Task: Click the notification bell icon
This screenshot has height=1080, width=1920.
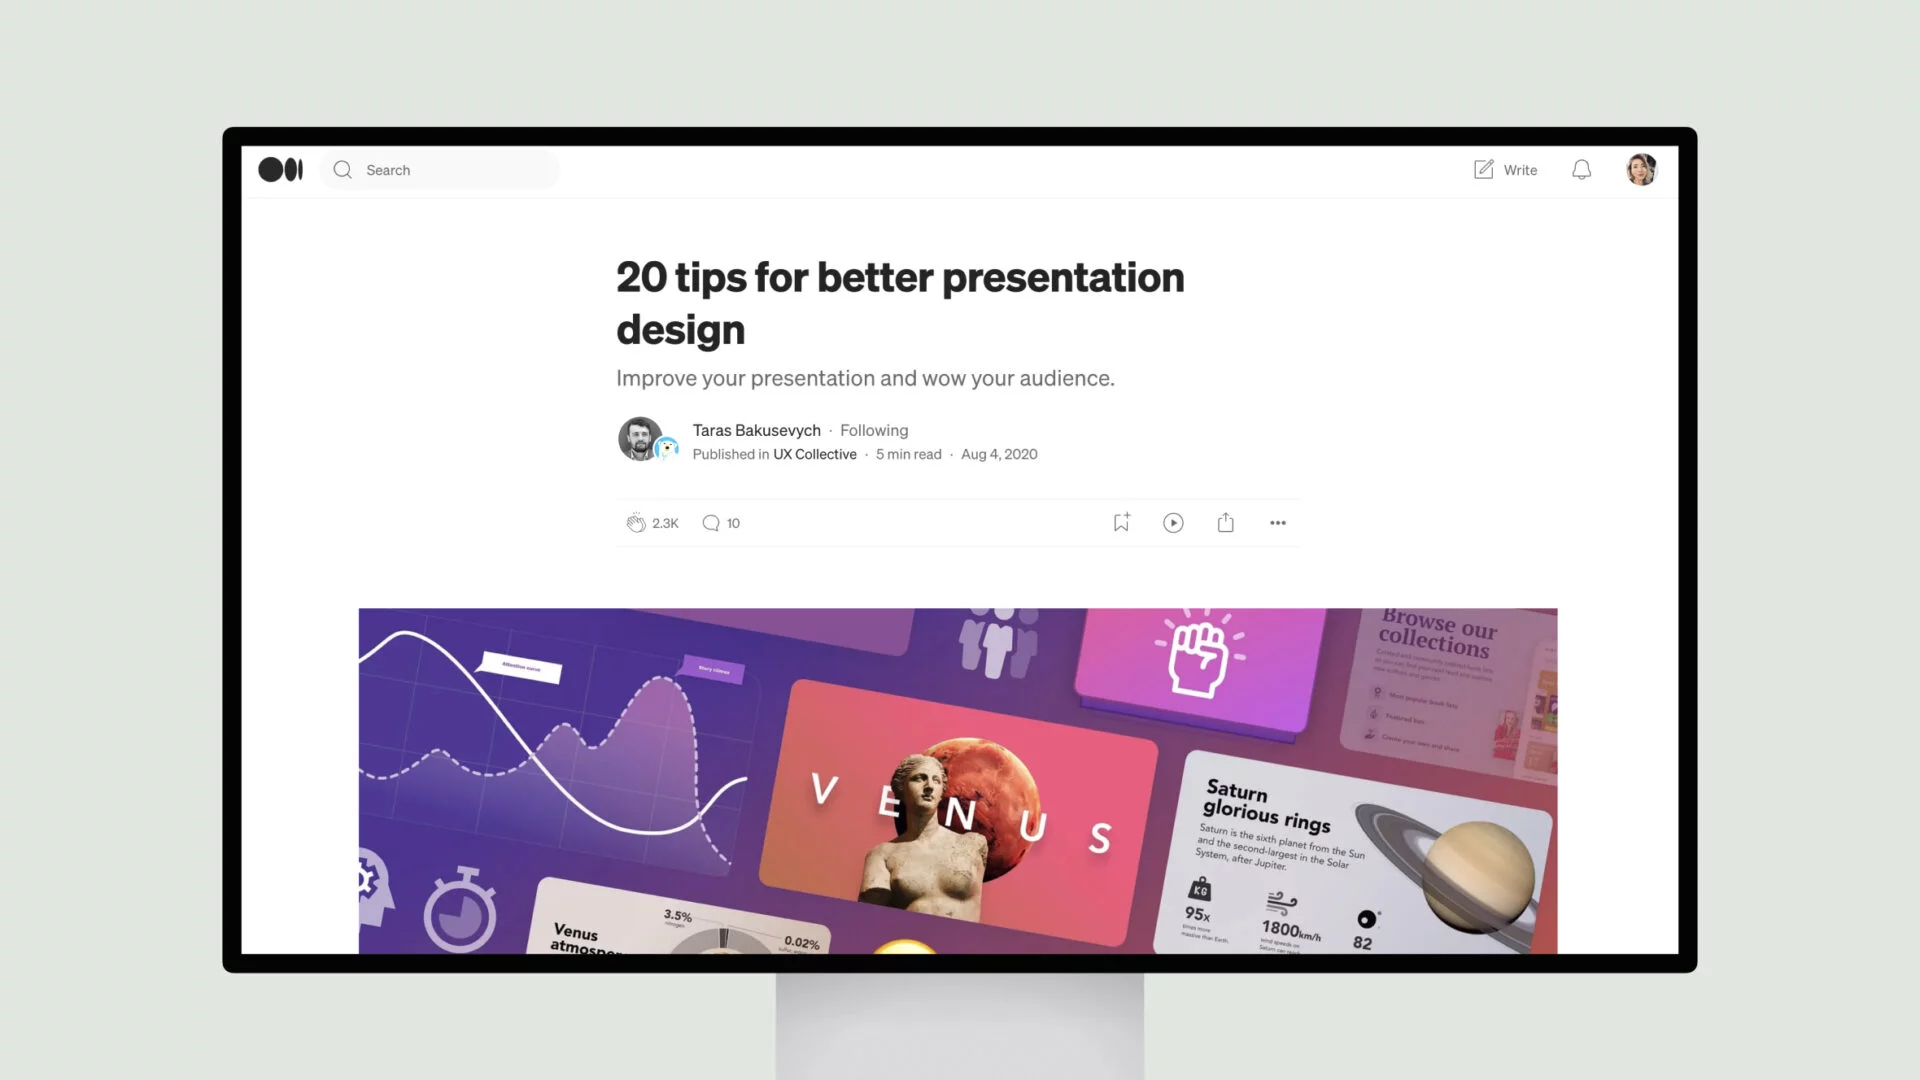Action: coord(1581,169)
